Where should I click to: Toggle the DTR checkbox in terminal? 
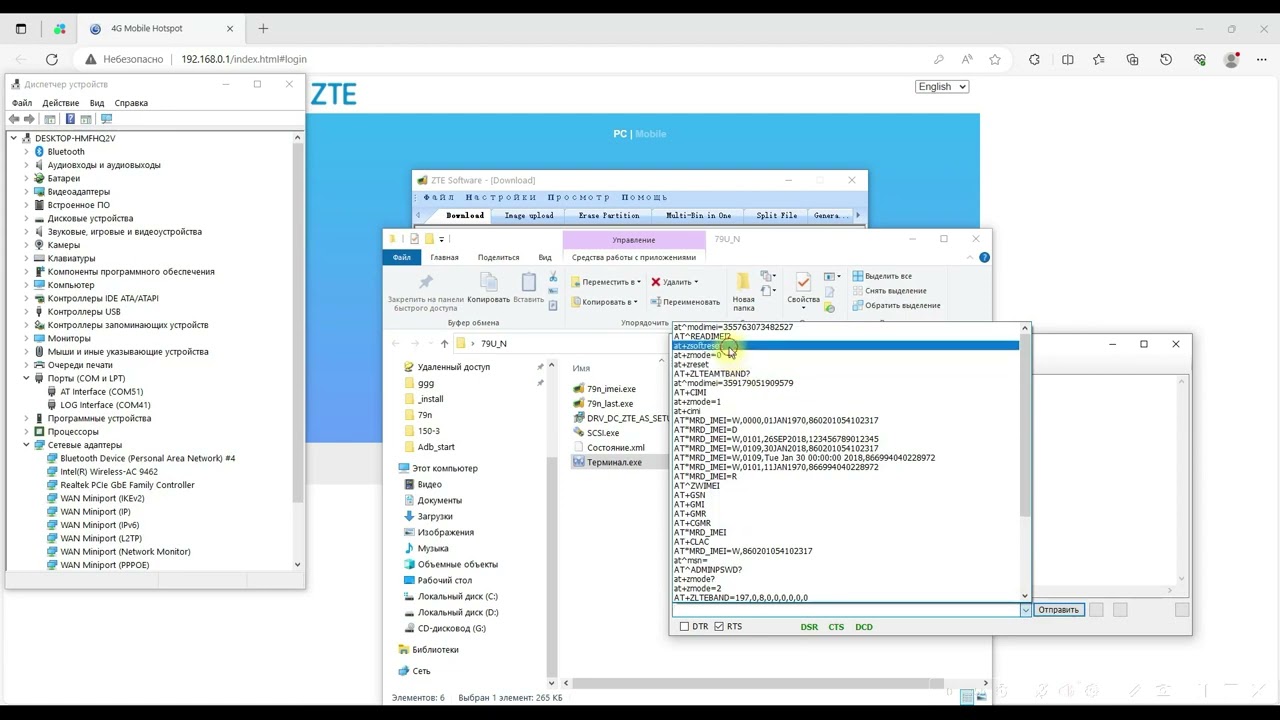click(685, 627)
